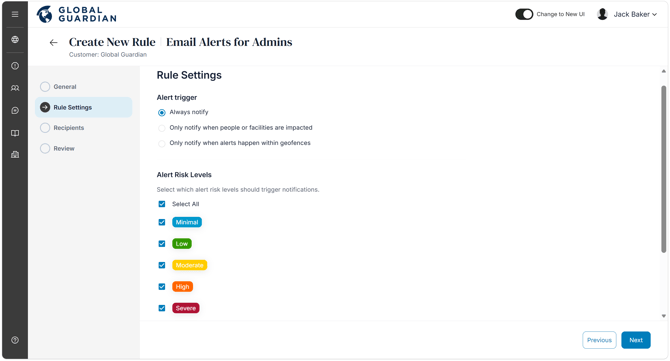Open the alerts exclamation icon in sidebar
This screenshot has height=361, width=670.
pos(15,66)
